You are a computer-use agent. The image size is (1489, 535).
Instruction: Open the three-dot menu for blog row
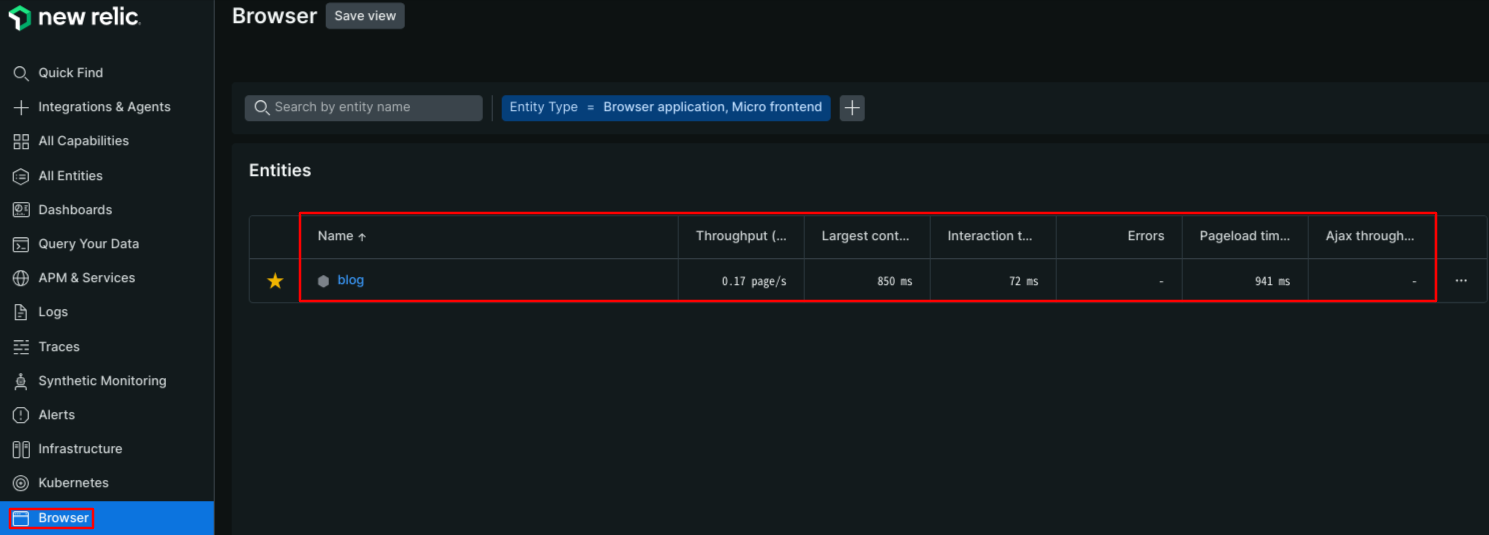pos(1461,281)
